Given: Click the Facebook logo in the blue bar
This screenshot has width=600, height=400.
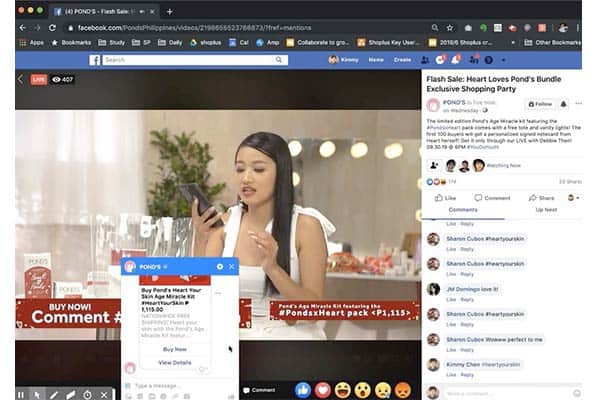Looking at the screenshot, I should tap(95, 60).
